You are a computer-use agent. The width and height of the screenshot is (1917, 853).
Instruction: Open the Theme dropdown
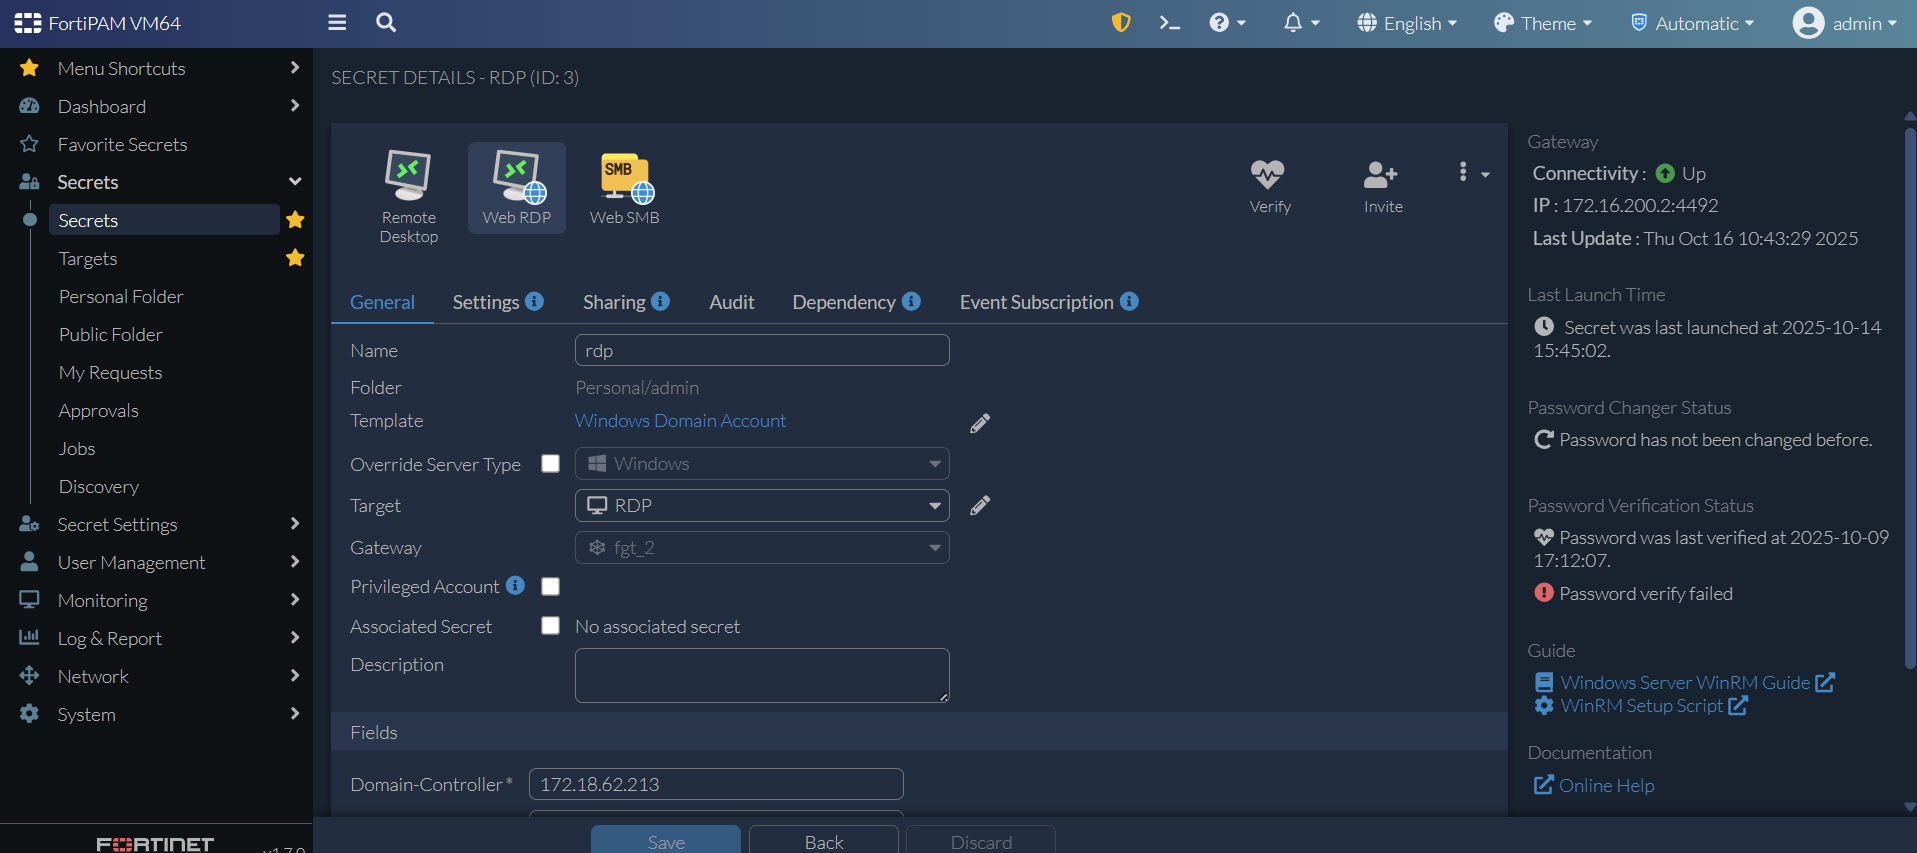coord(1543,23)
